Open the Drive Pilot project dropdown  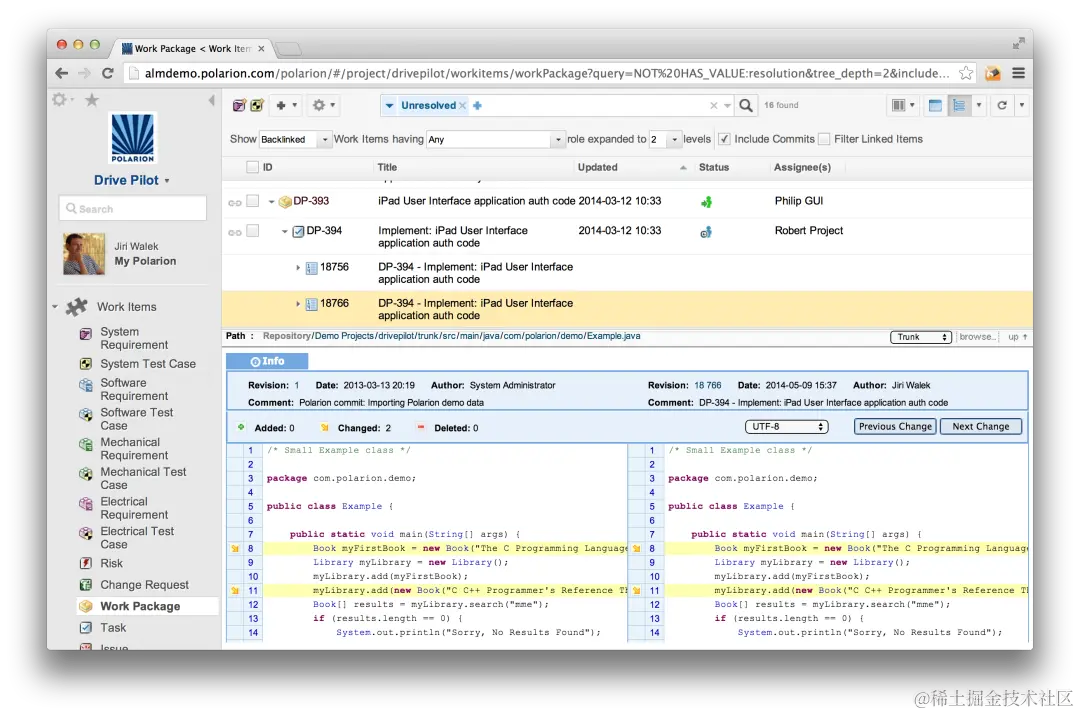[x=132, y=180]
